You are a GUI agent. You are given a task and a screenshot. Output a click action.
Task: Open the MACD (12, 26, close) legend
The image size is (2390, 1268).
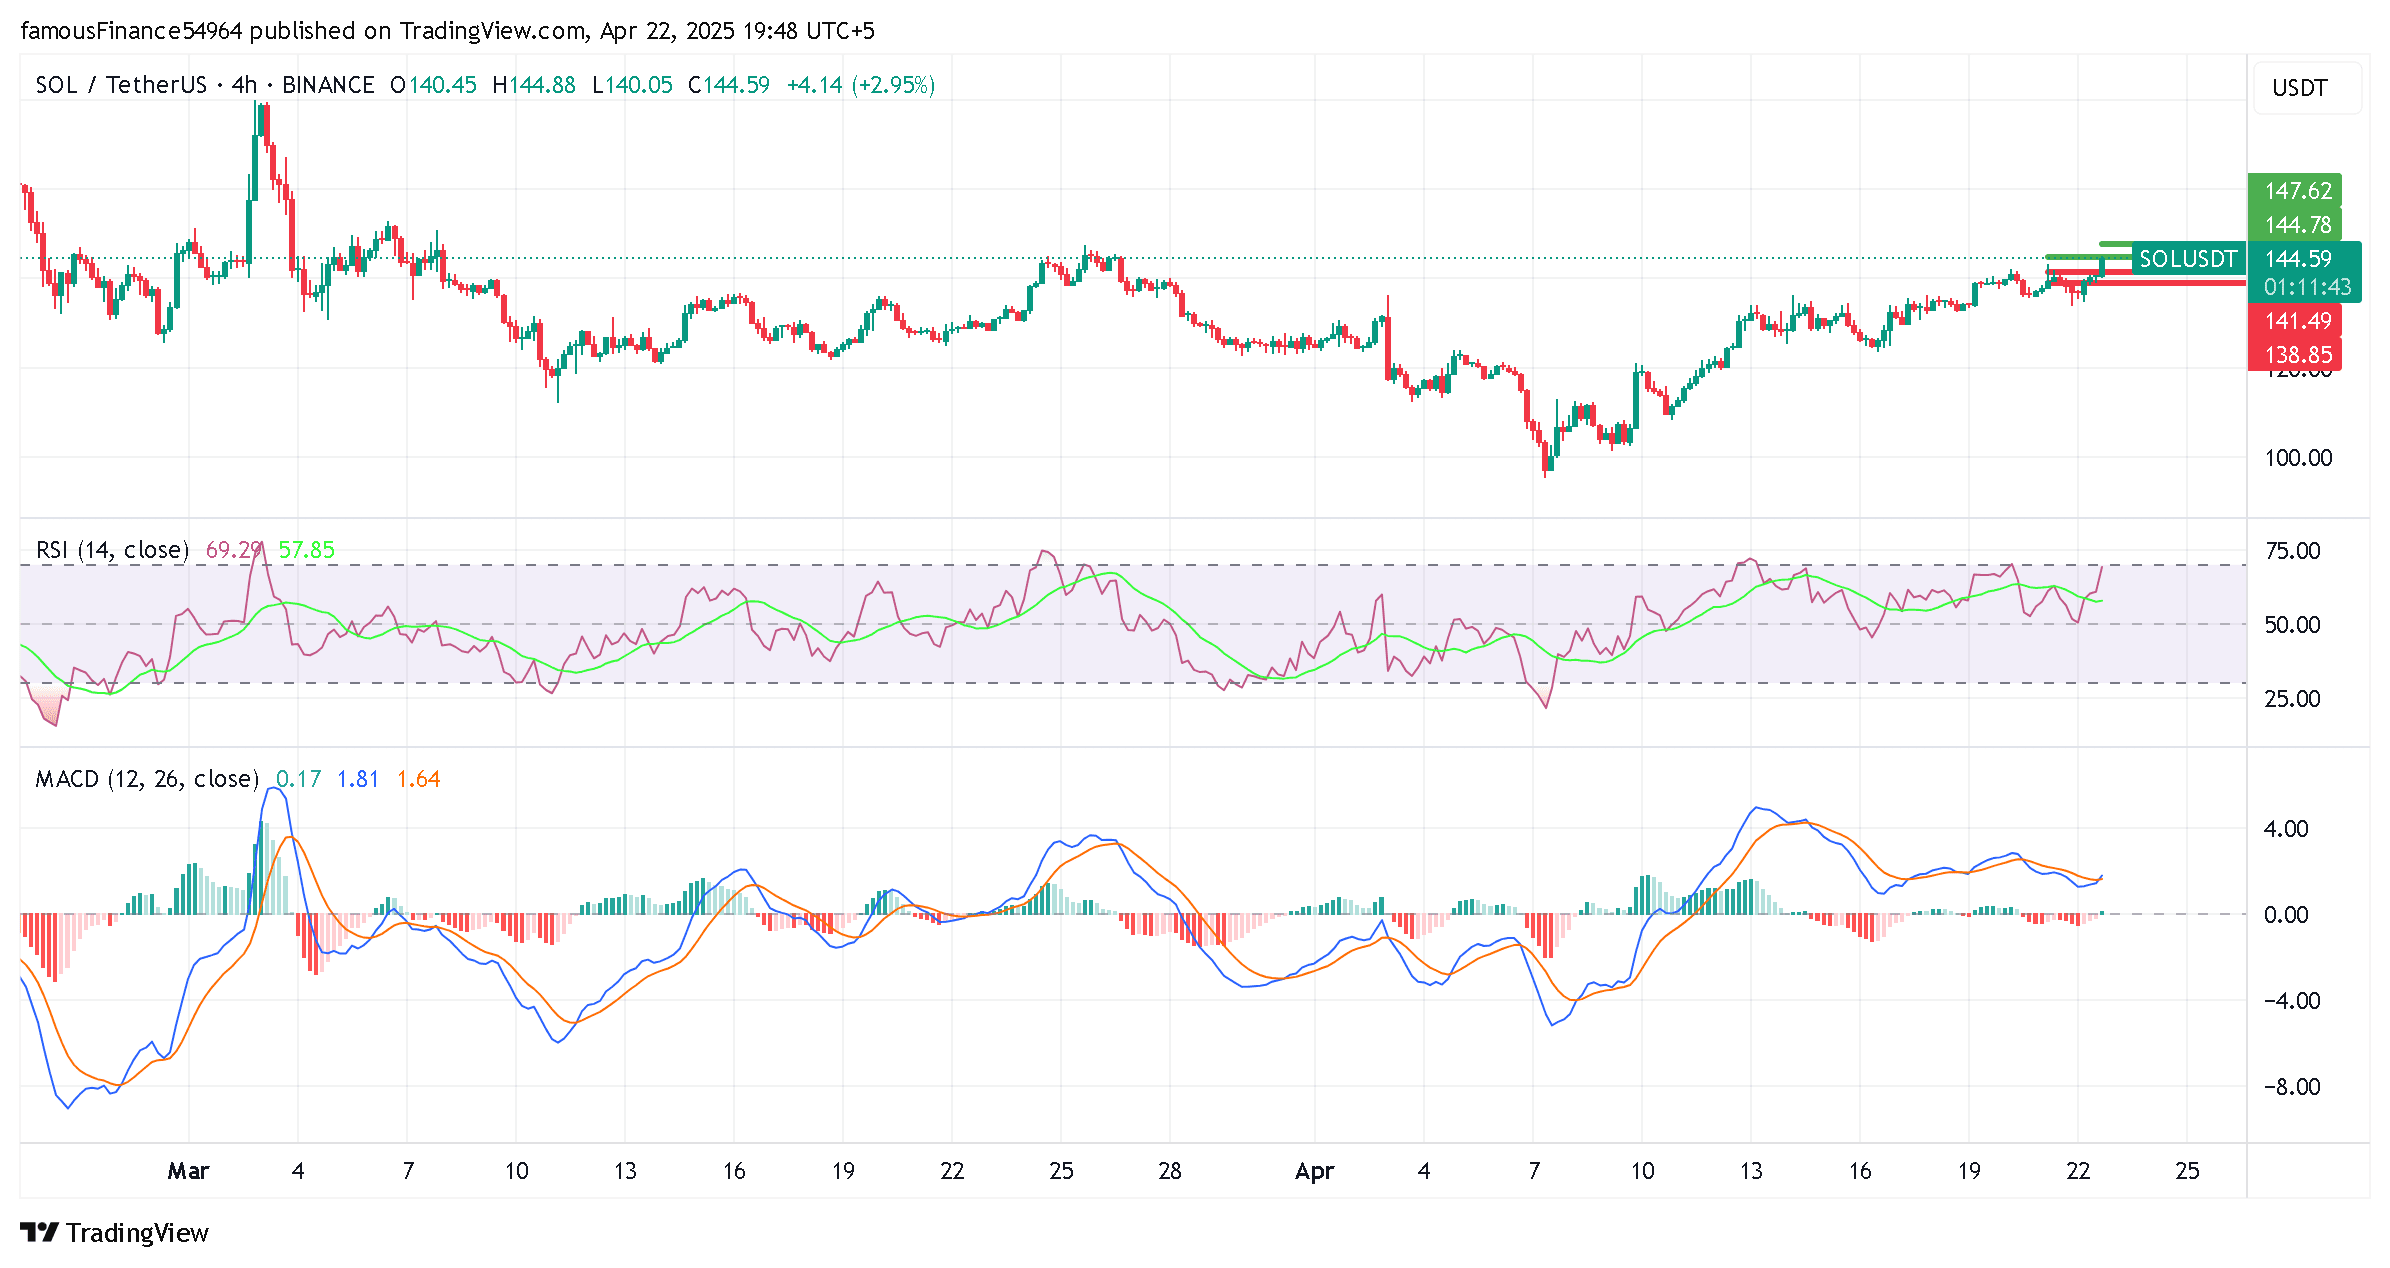coord(147,779)
